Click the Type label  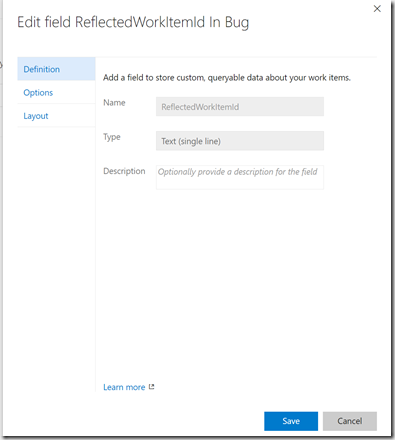(112, 137)
